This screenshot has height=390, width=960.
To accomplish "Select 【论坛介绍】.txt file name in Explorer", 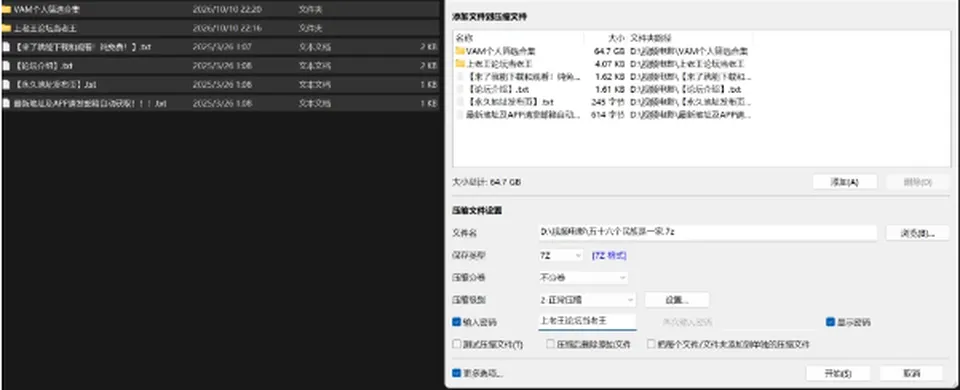I will [43, 66].
